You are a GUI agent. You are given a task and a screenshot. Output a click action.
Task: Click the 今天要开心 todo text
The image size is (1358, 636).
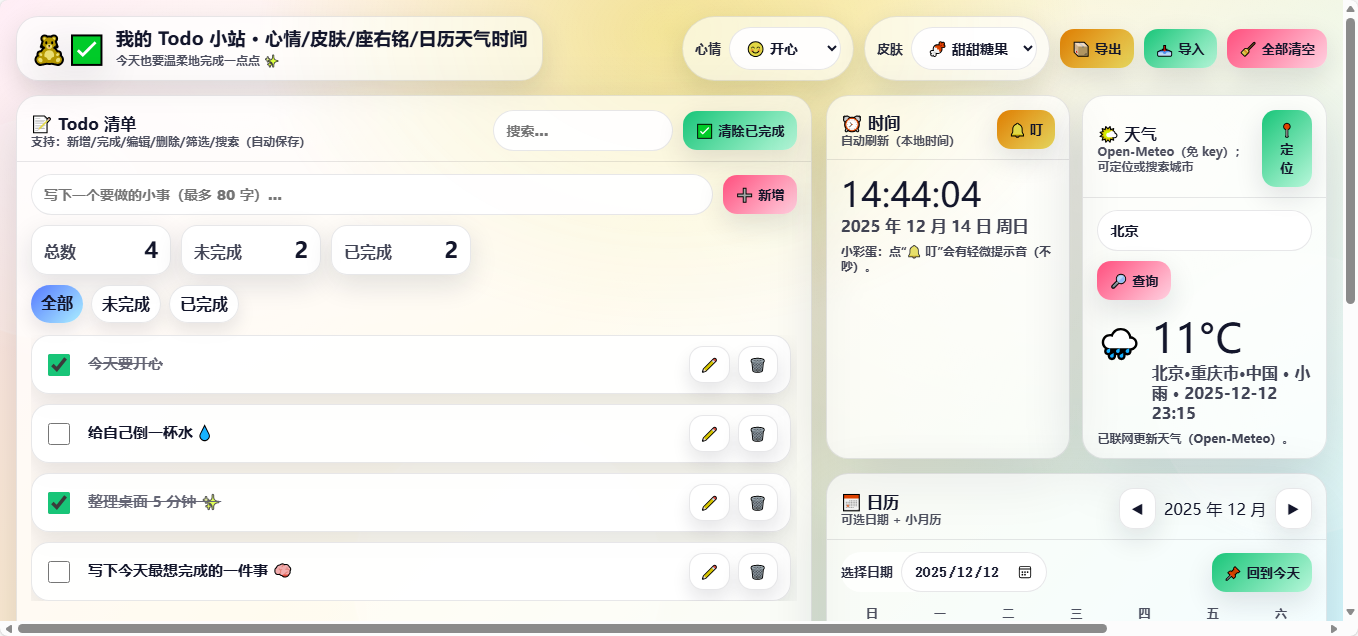[125, 364]
